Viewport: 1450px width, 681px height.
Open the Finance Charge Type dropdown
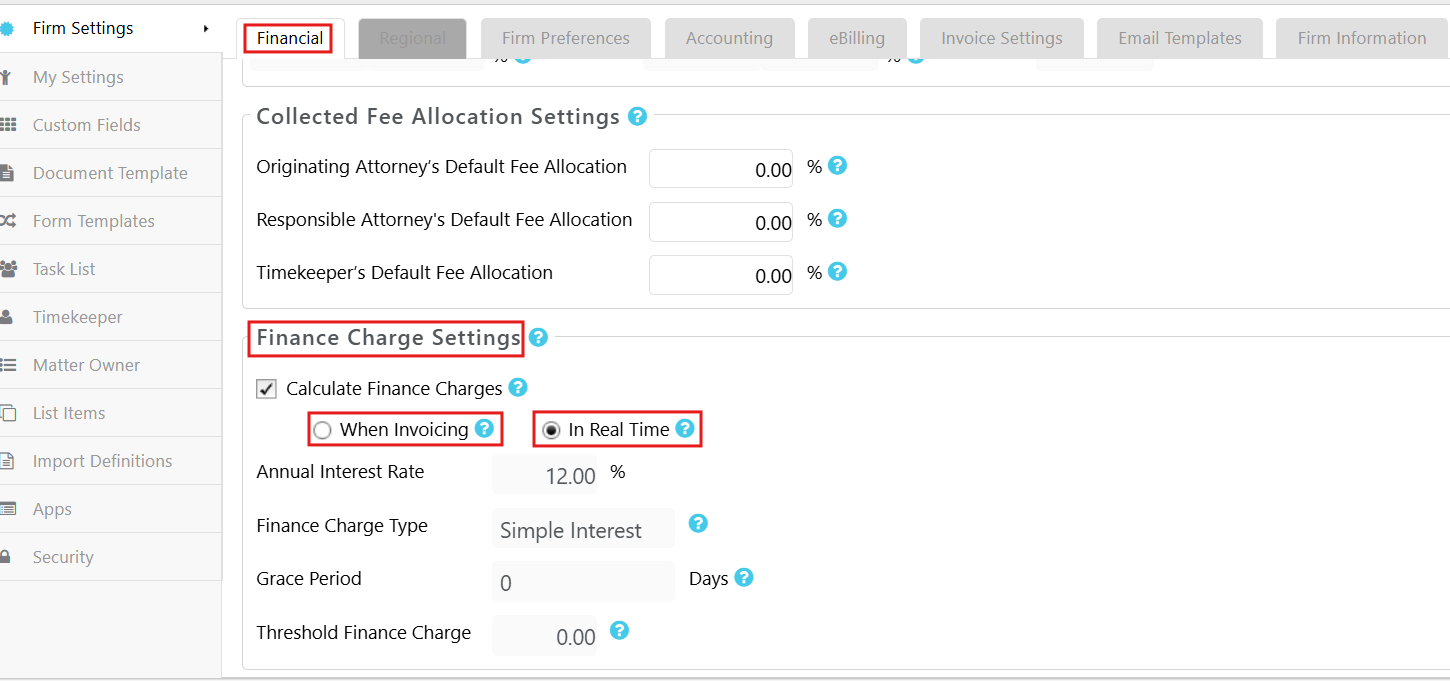pyautogui.click(x=583, y=529)
